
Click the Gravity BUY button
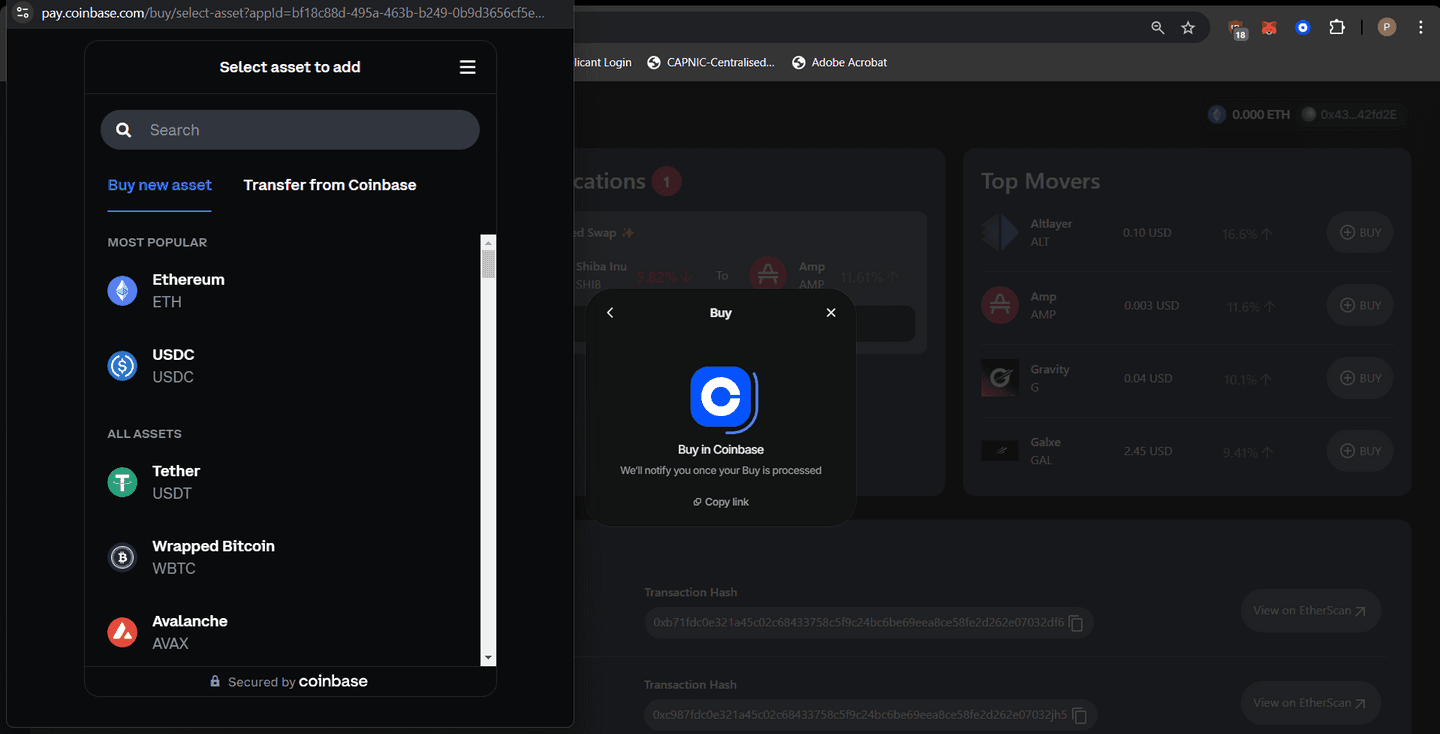1360,378
